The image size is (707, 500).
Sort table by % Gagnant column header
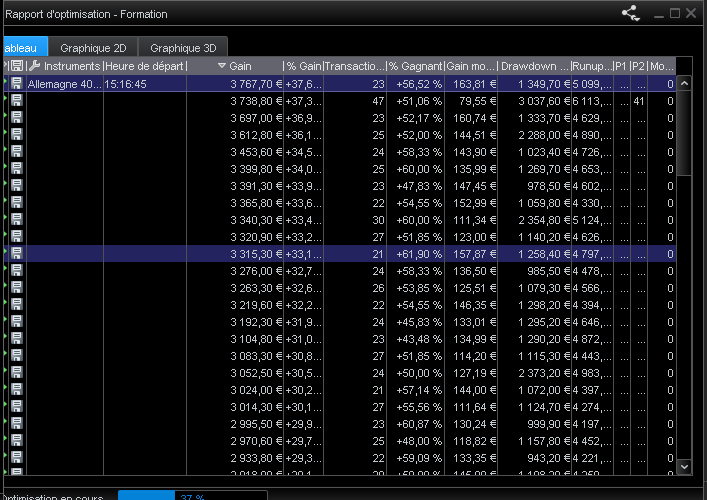[414, 66]
